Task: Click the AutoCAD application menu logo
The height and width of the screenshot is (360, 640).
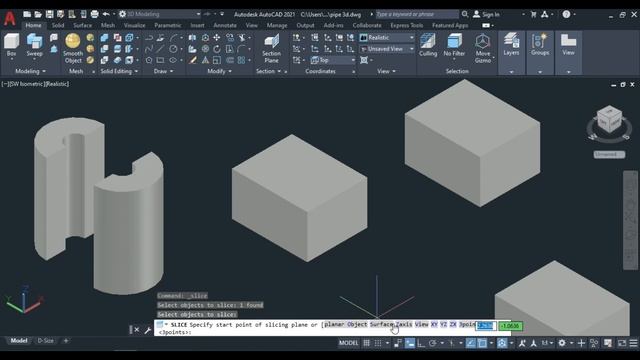Action: click(10, 18)
